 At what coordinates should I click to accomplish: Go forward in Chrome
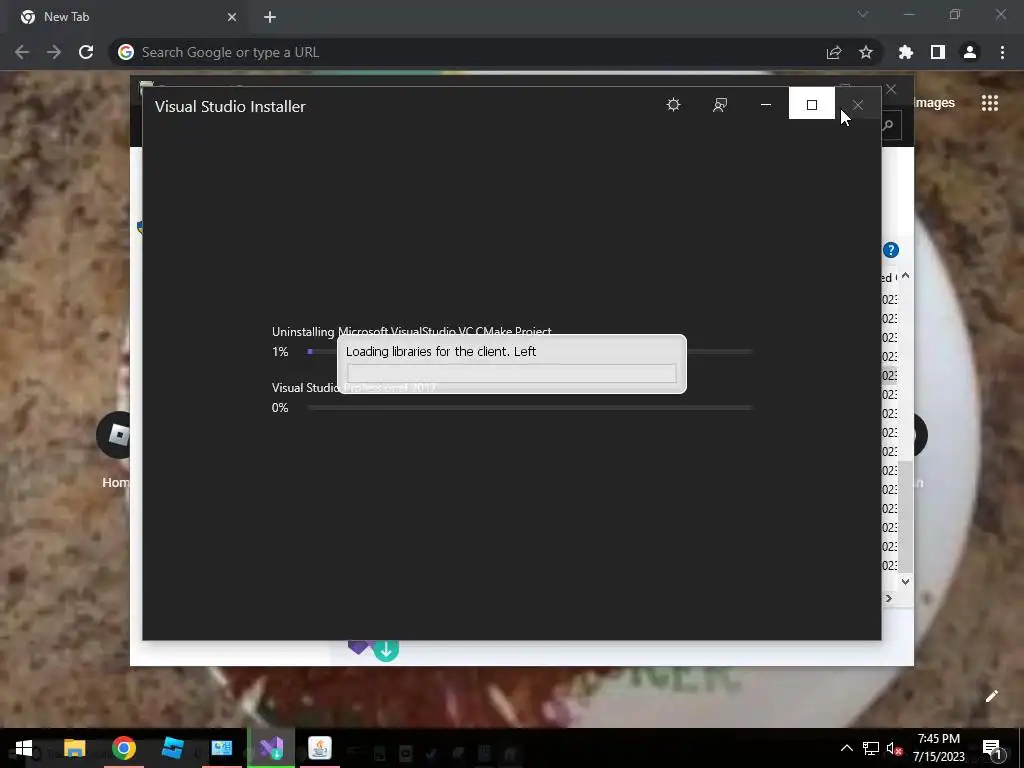click(x=54, y=52)
